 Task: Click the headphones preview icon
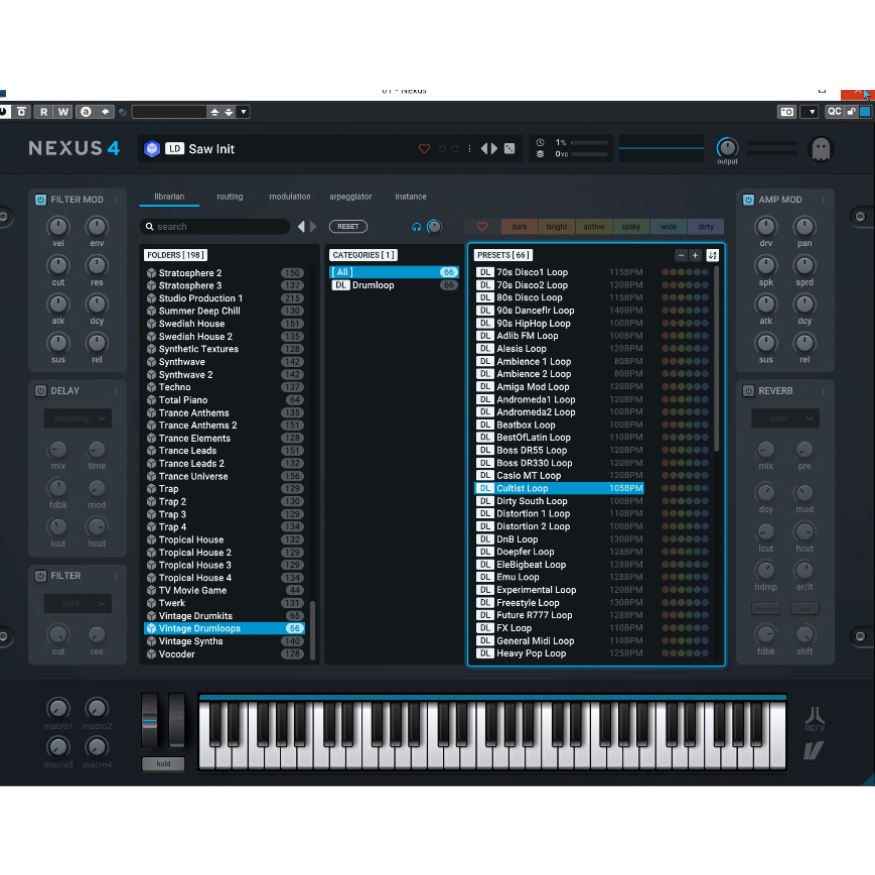pyautogui.click(x=417, y=227)
